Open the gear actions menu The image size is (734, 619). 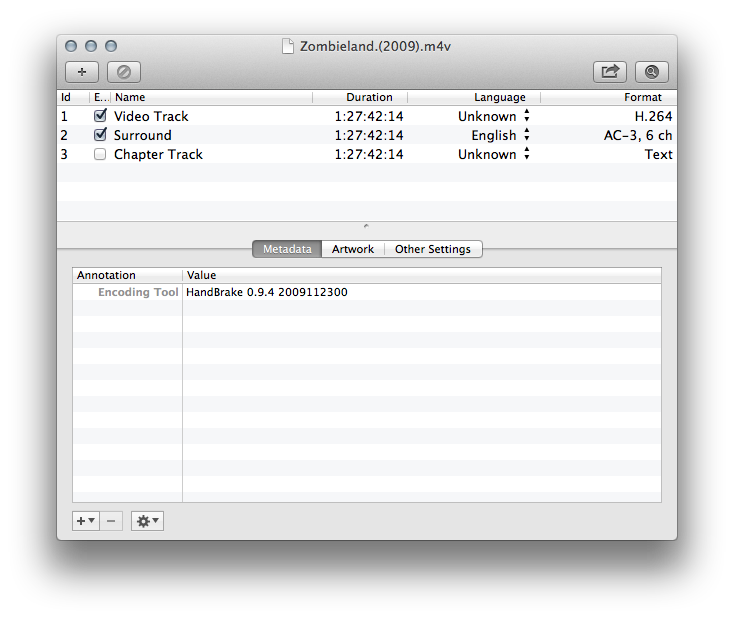pos(147,521)
